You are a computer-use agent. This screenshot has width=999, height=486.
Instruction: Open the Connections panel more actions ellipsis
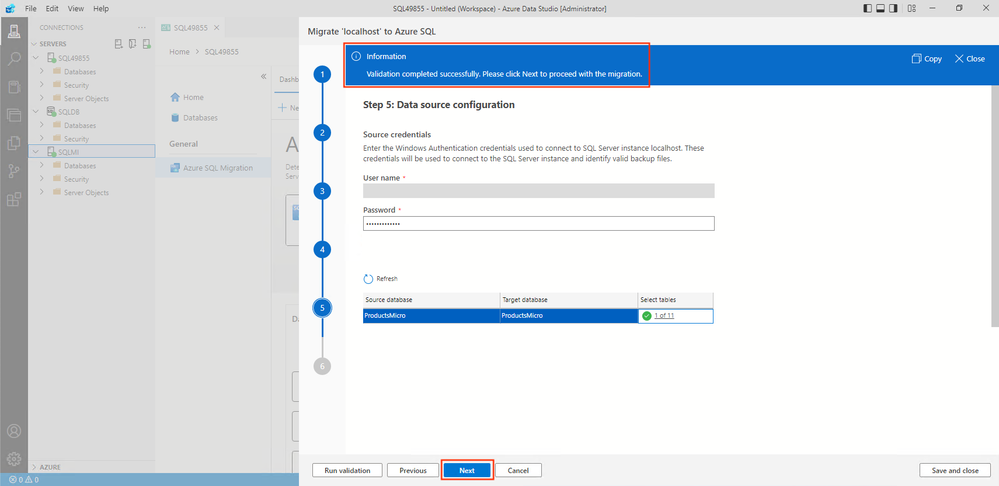tap(141, 27)
